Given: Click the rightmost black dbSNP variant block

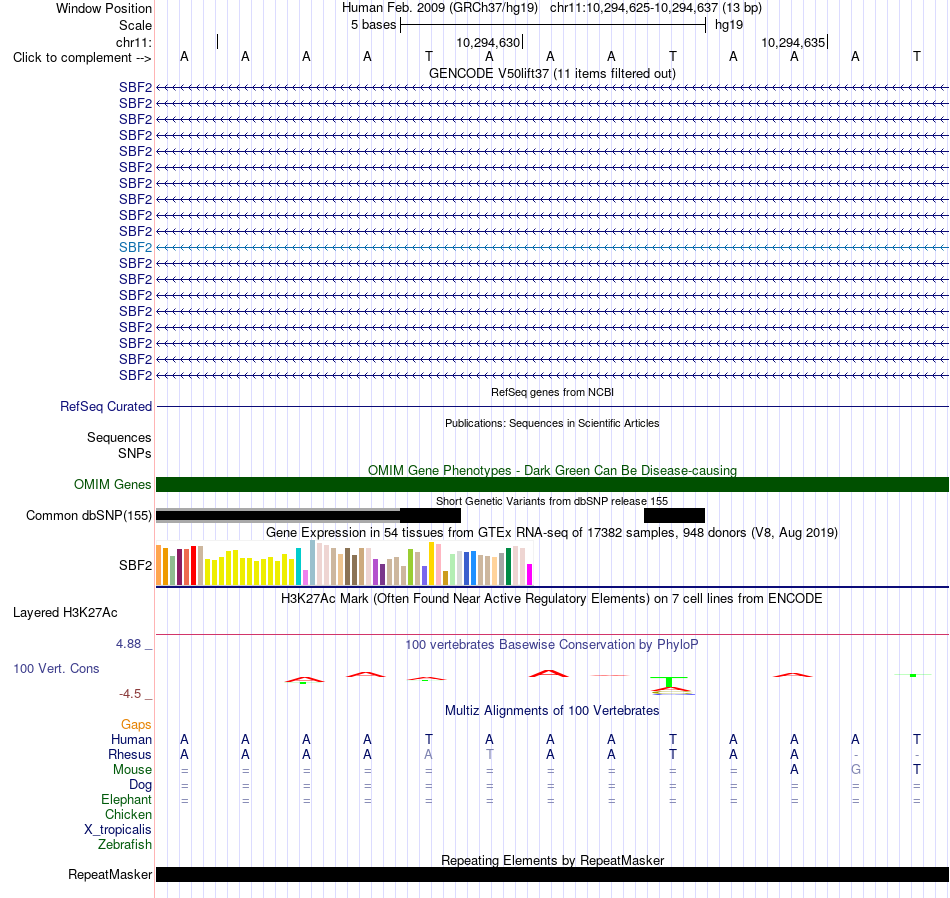Looking at the screenshot, I should tap(674, 516).
